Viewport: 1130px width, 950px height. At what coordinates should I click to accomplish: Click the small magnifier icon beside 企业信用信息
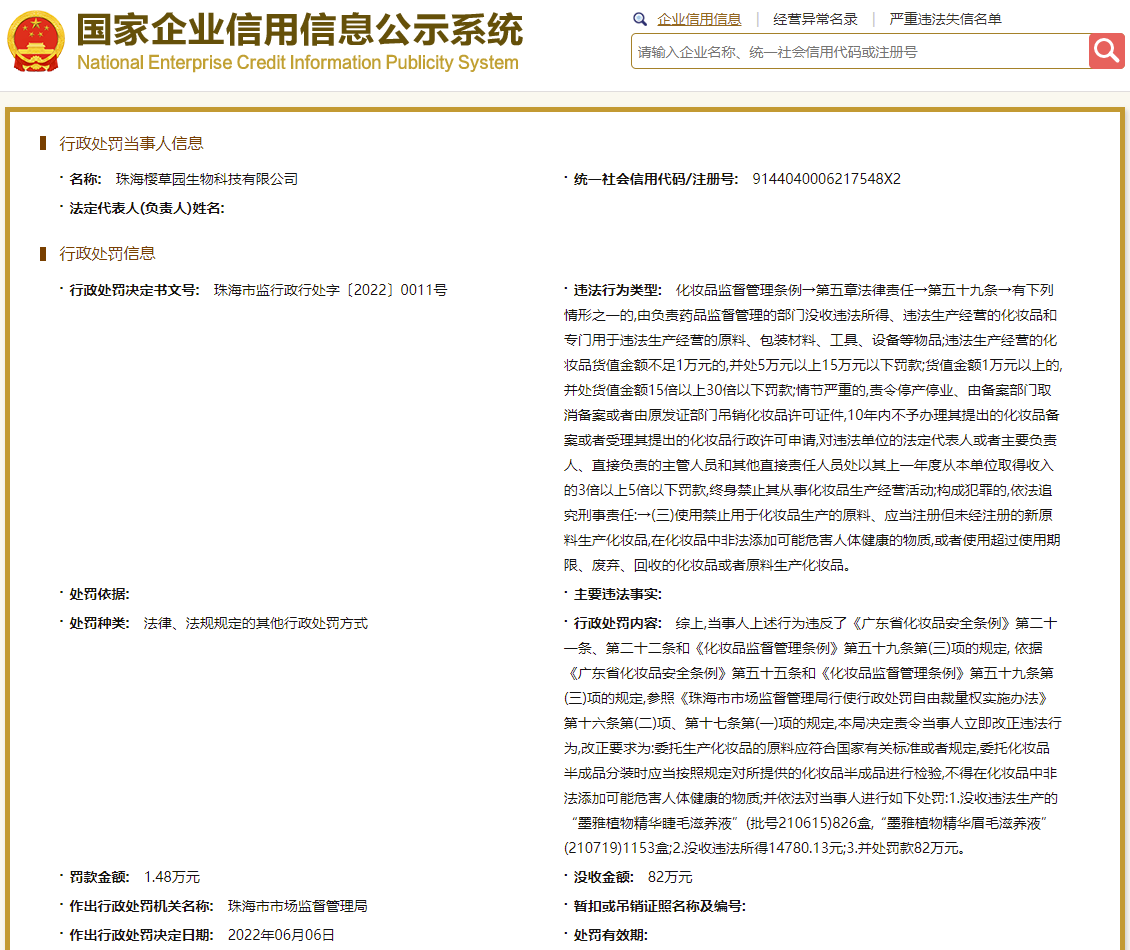coord(640,19)
